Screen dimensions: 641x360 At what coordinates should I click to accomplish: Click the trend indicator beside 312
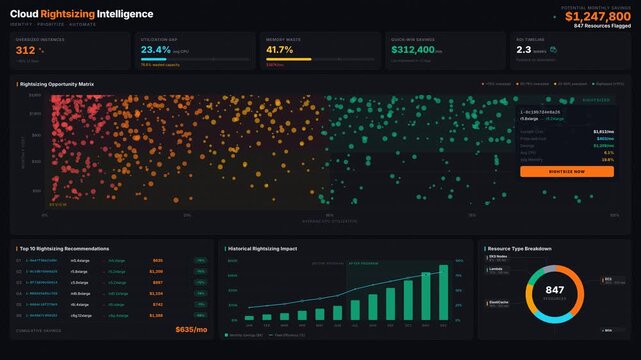click(41, 51)
